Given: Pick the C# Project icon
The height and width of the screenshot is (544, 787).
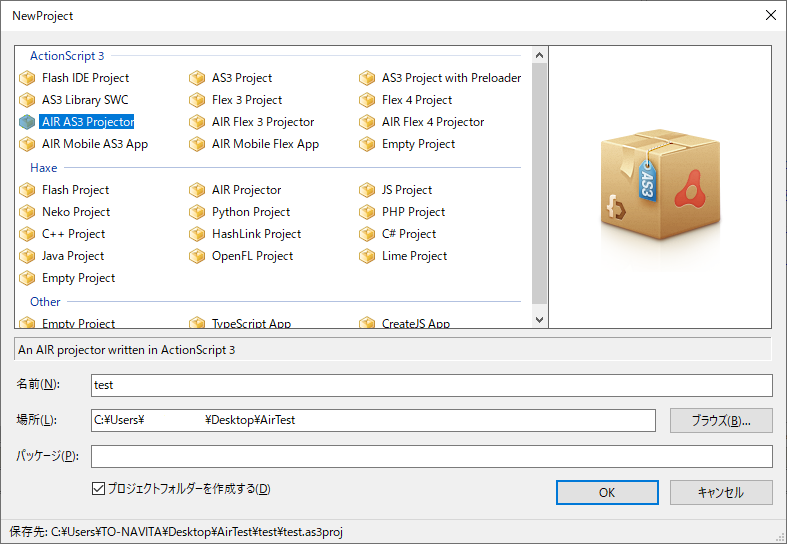Looking at the screenshot, I should point(367,234).
